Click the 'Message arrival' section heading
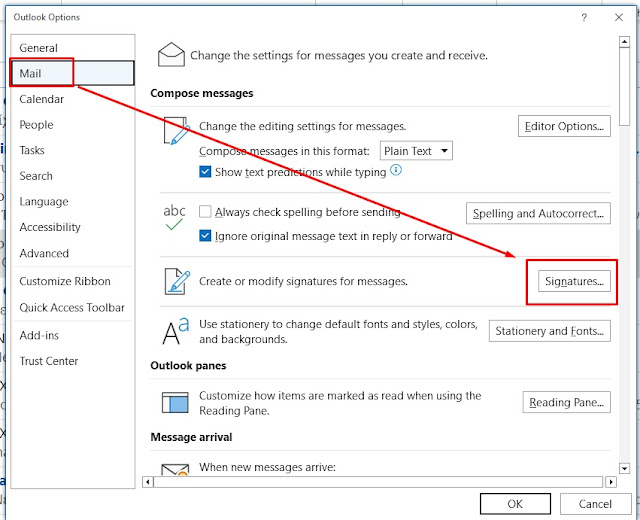Viewport: 640px width, 520px height. click(x=191, y=437)
